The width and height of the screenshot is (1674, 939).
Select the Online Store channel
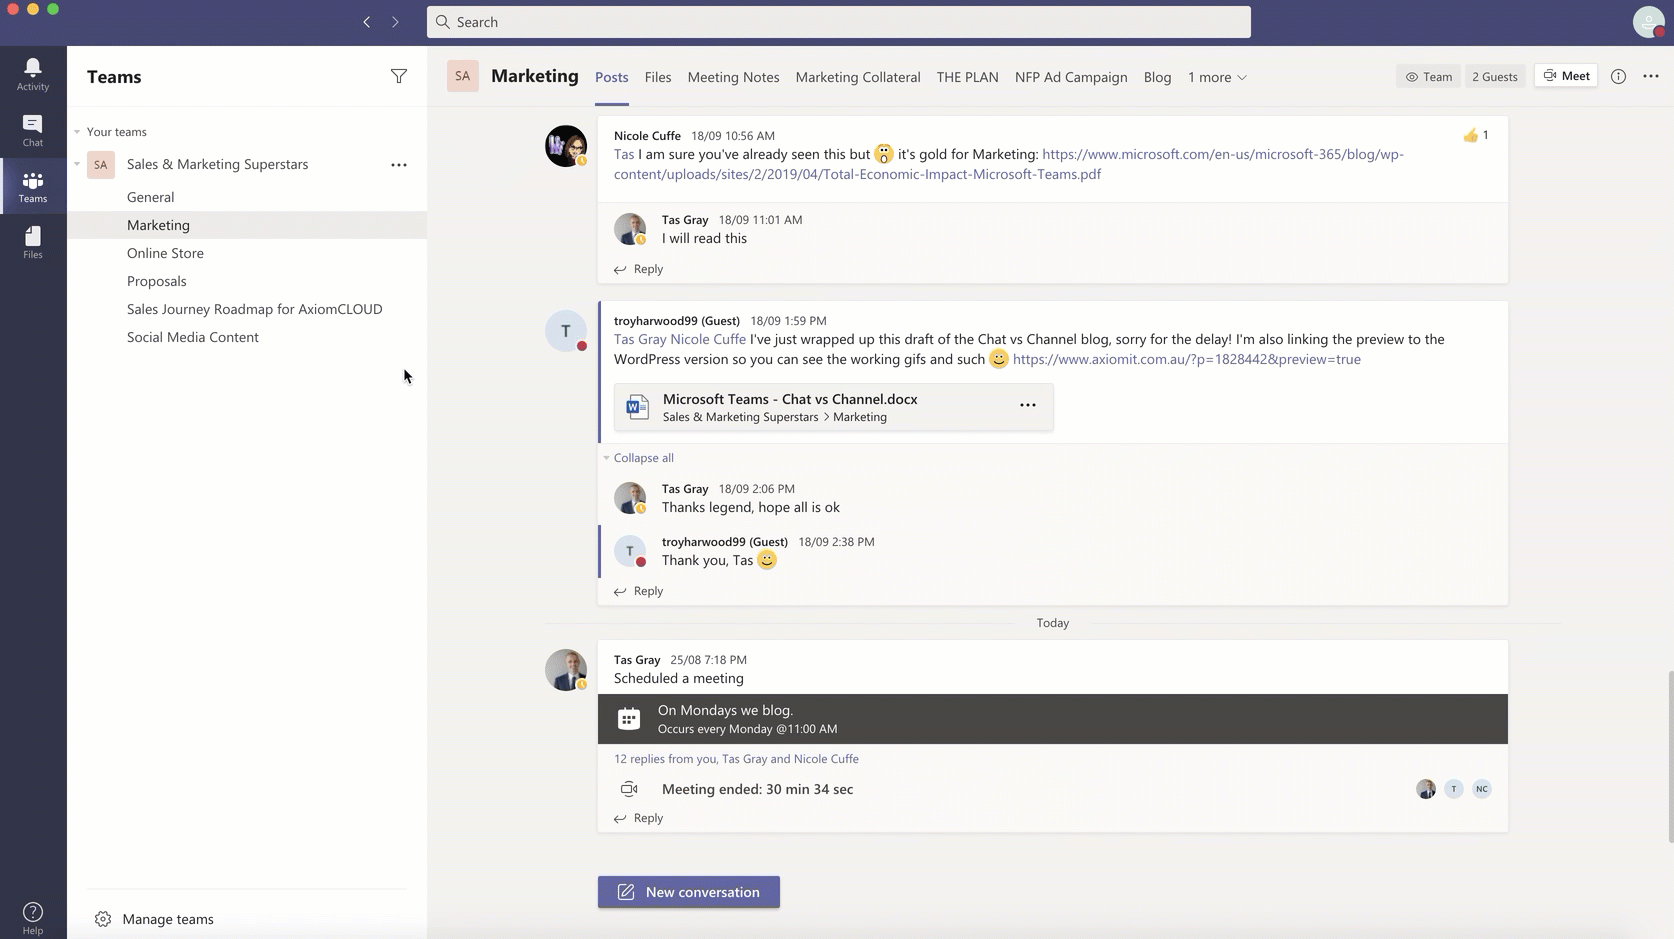point(247,253)
